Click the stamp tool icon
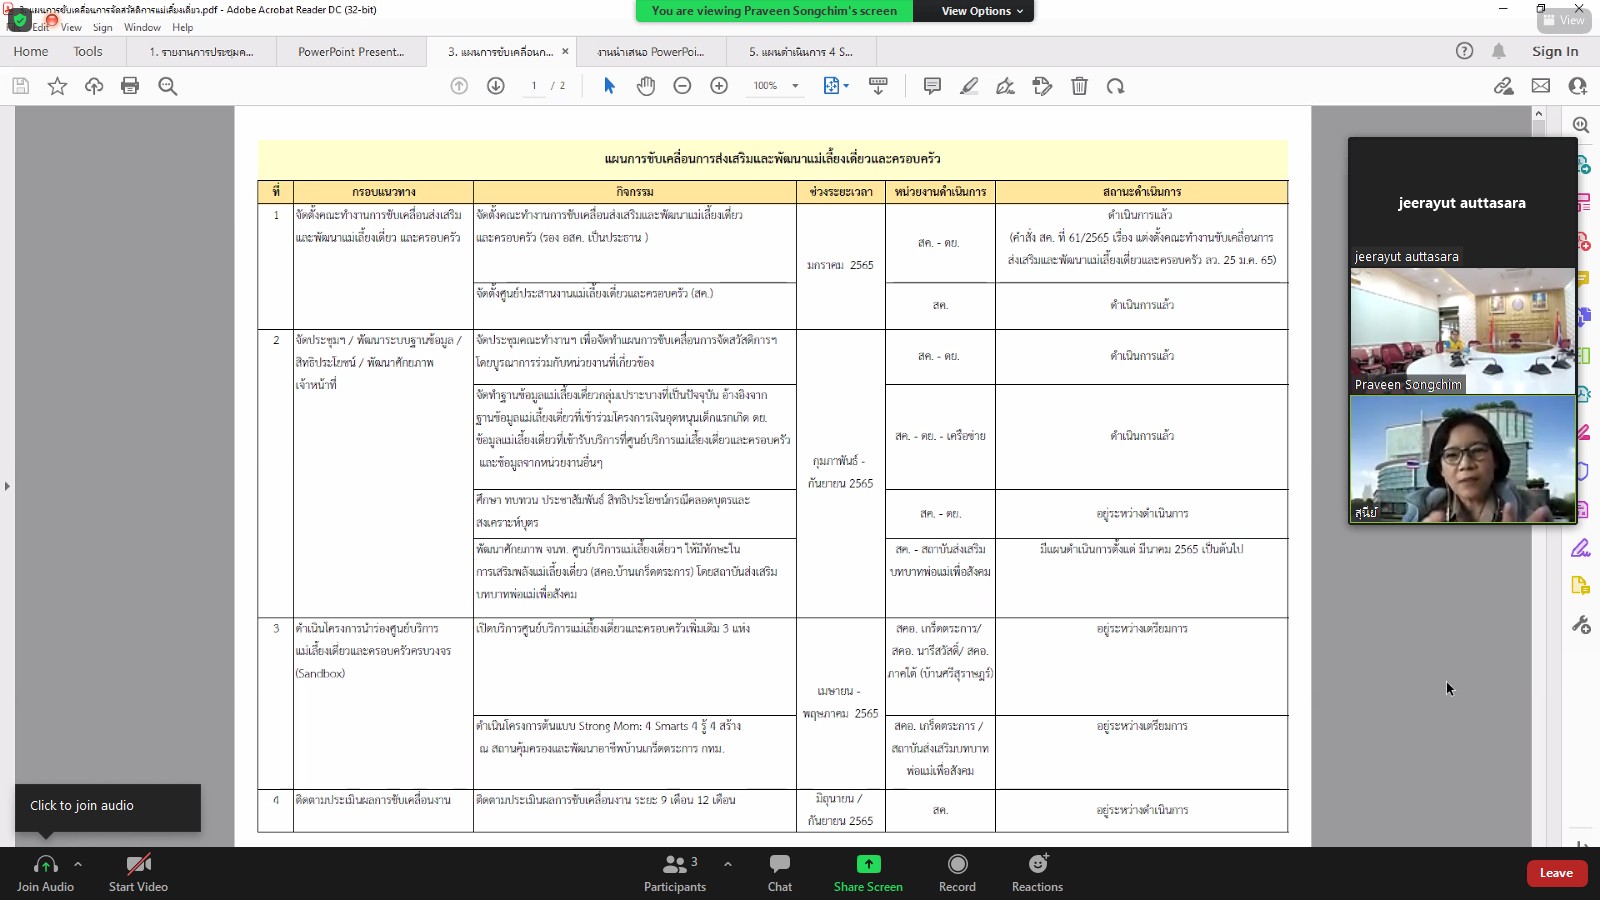The height and width of the screenshot is (900, 1600). tap(1042, 86)
